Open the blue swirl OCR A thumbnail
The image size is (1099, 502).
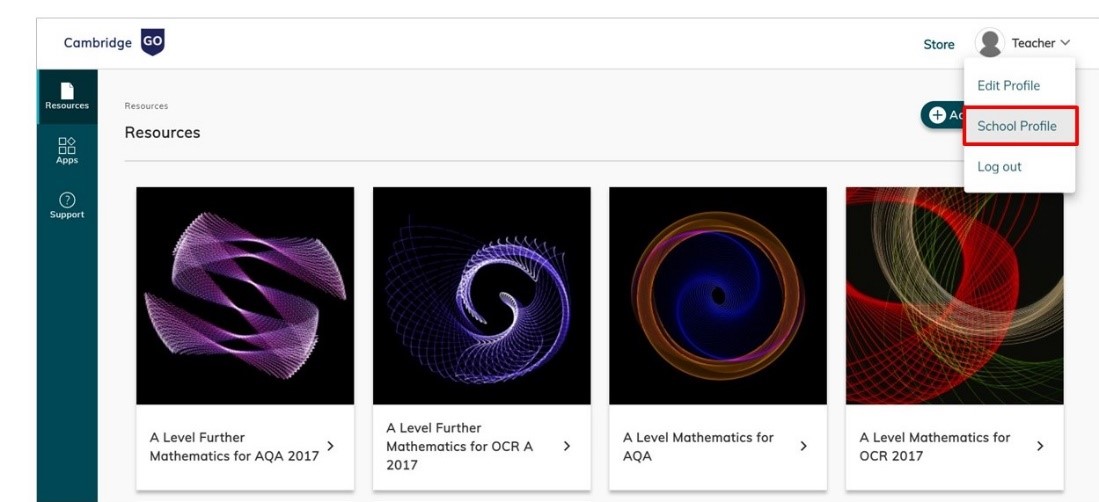click(482, 296)
